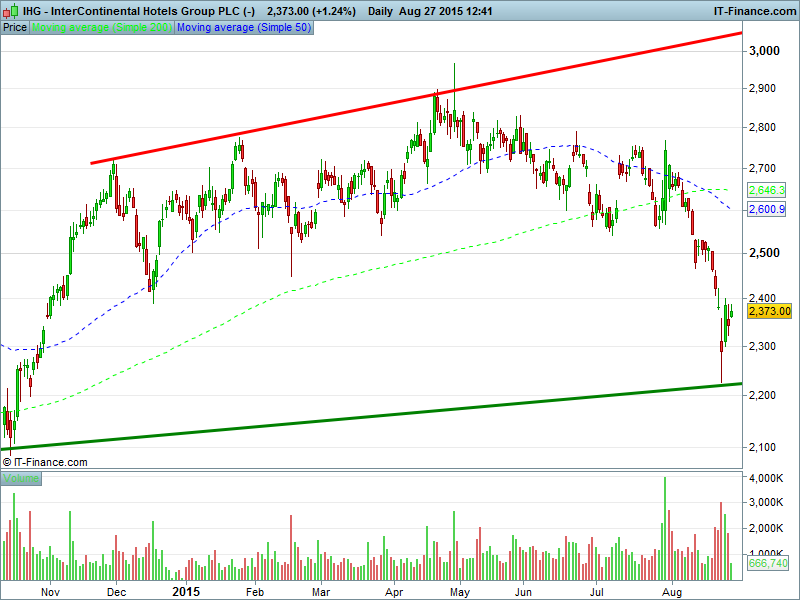Click the 666,740 volume value tag

768,565
